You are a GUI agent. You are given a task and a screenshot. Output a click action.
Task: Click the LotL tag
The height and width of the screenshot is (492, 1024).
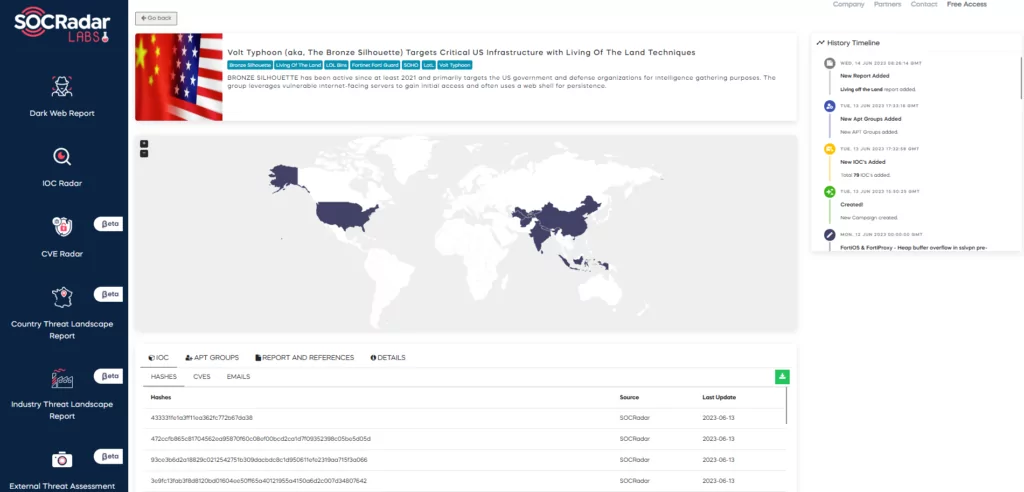pyautogui.click(x=428, y=65)
